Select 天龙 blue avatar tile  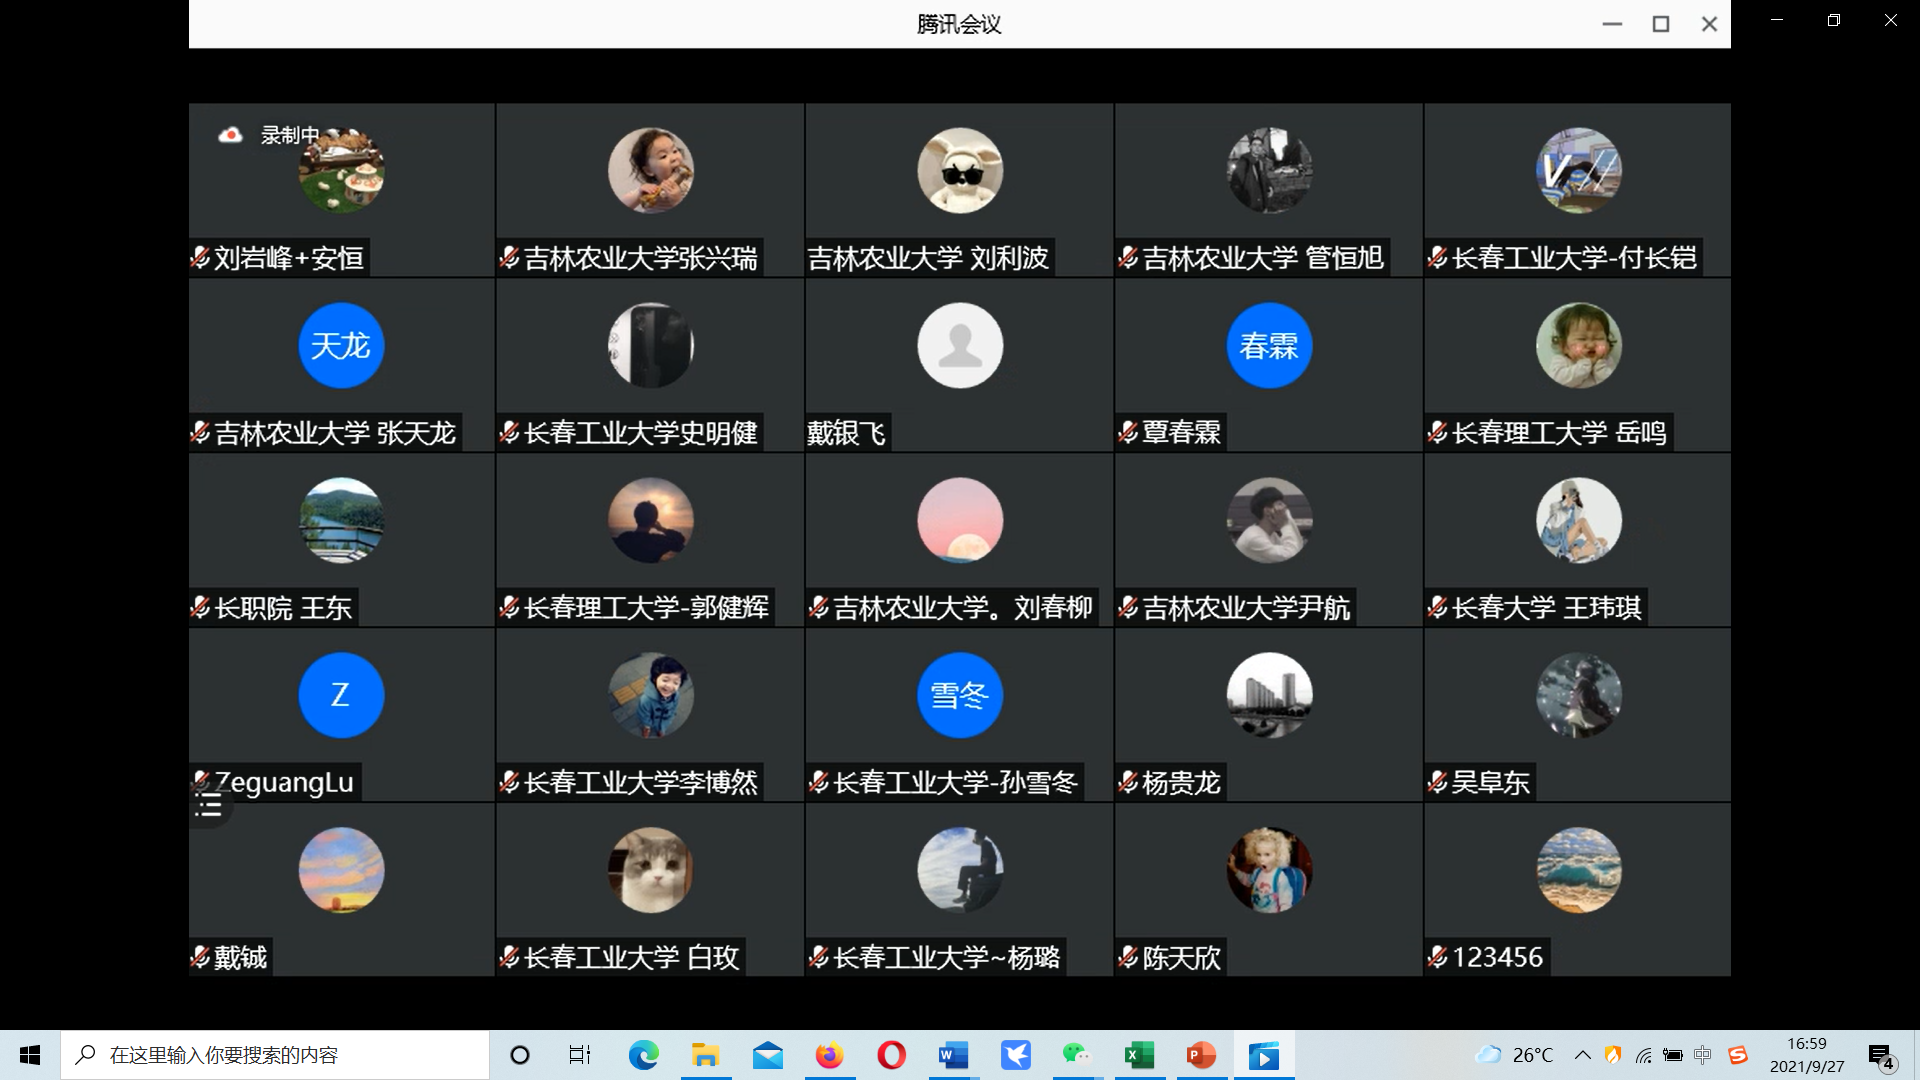[341, 346]
